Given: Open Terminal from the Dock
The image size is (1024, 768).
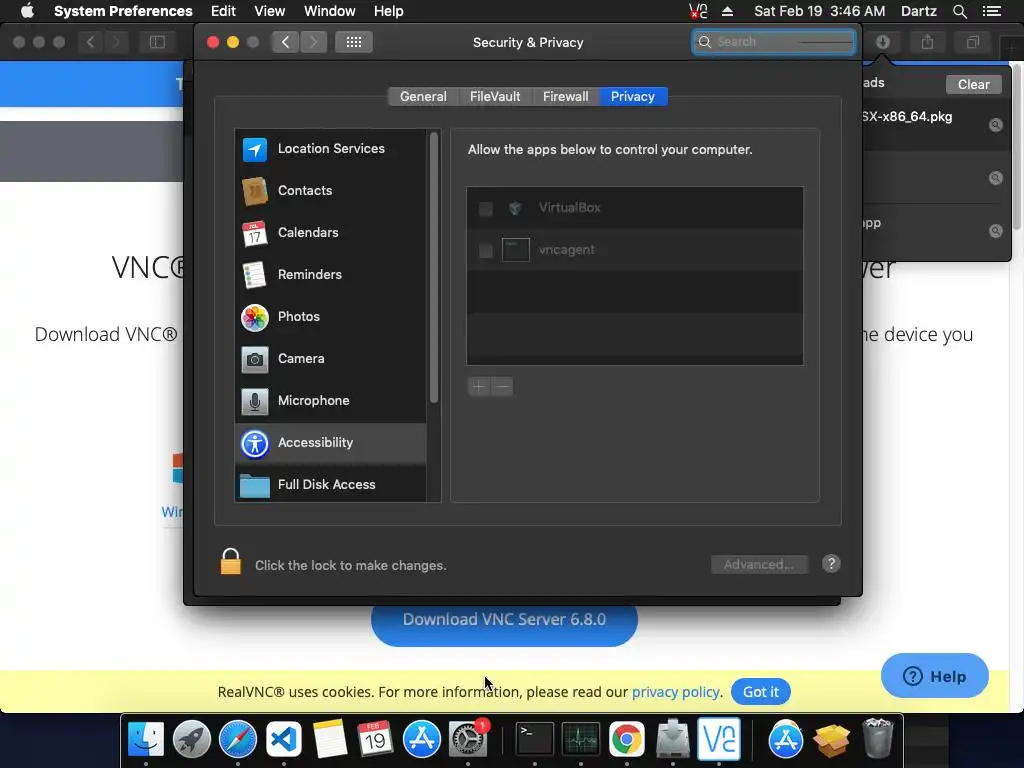Looking at the screenshot, I should pyautogui.click(x=535, y=739).
